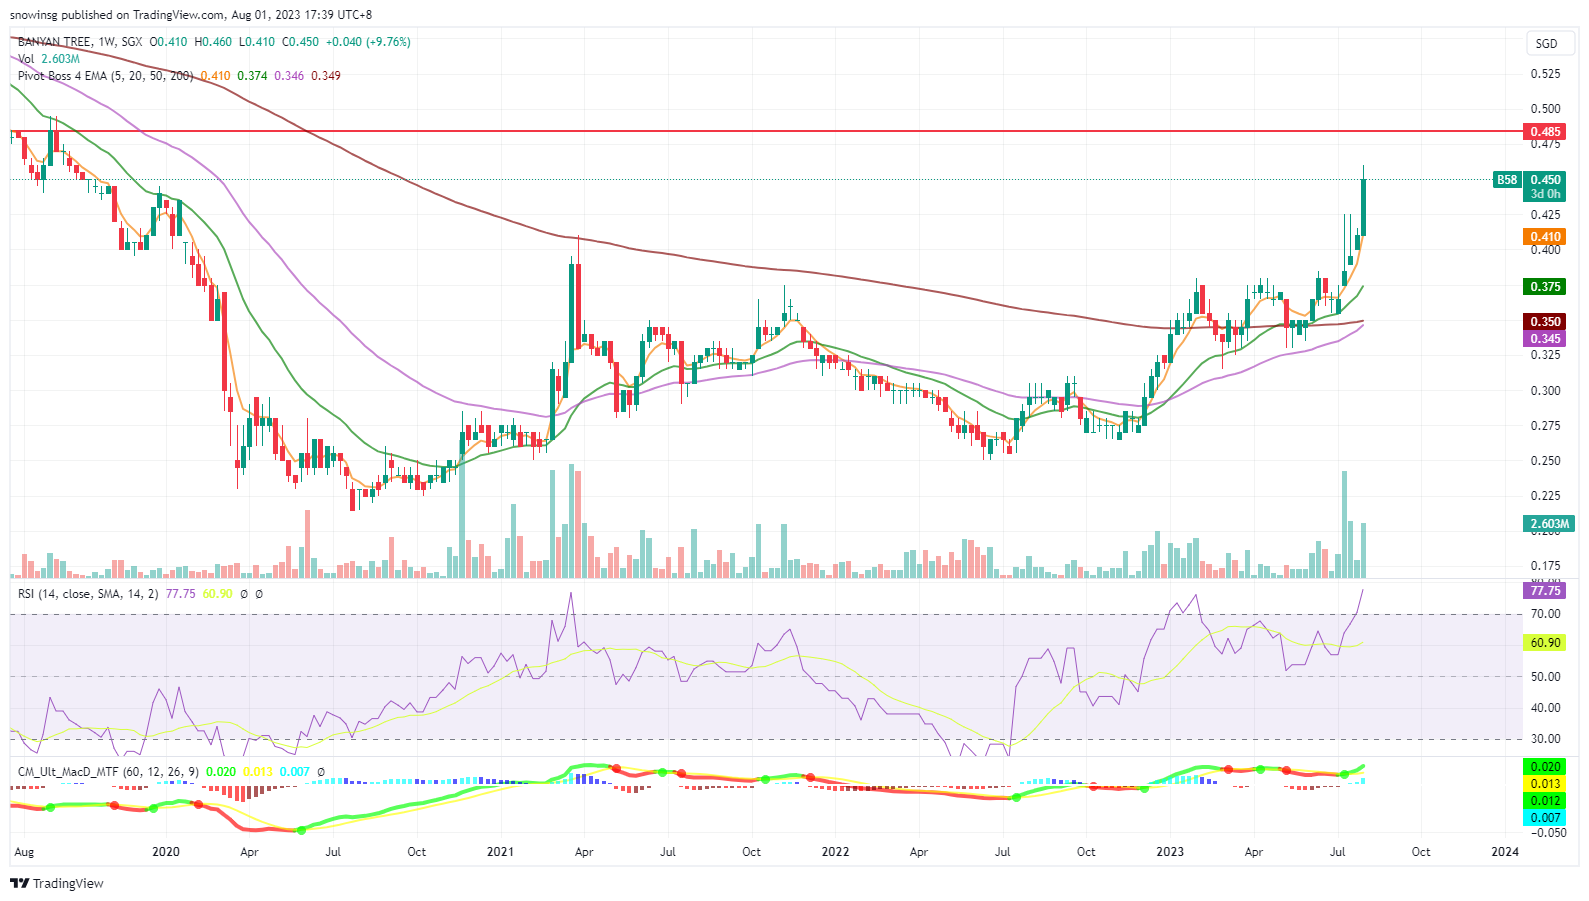Screen dimensions: 1589x901
Task: Click the yellow 0.013 MACD axis label
Action: tap(1545, 784)
